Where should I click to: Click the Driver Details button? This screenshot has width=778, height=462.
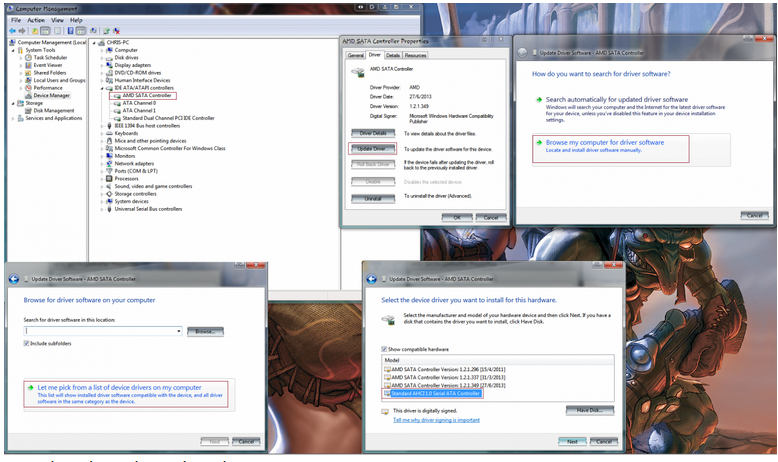click(x=373, y=133)
